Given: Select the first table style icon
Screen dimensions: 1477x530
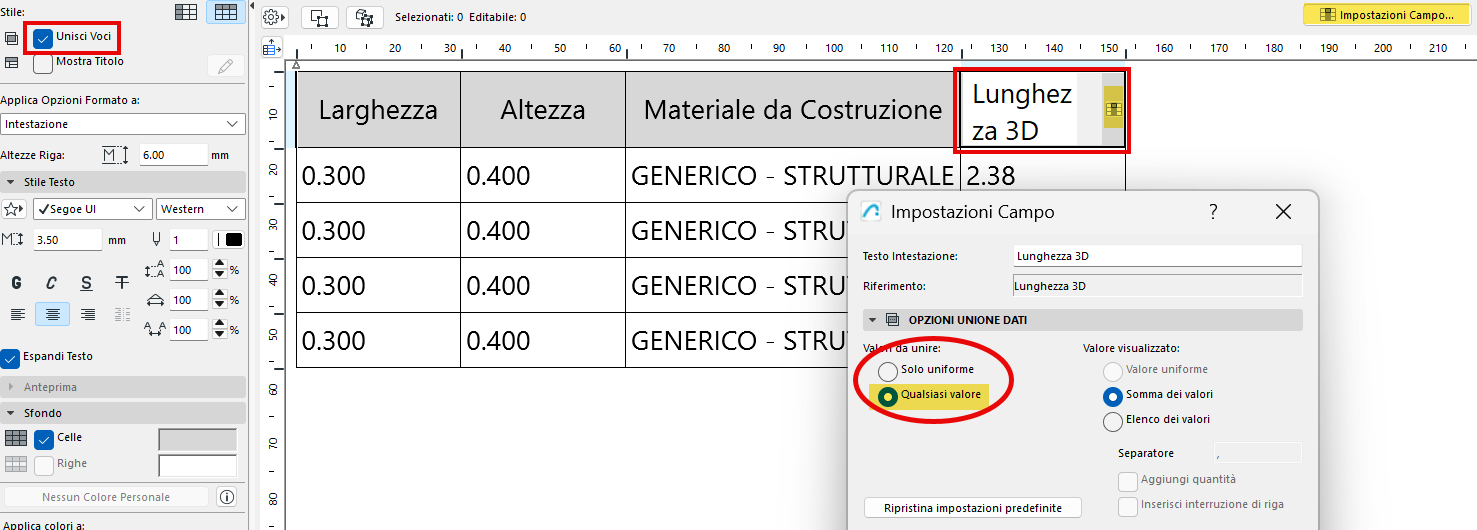Looking at the screenshot, I should 186,13.
